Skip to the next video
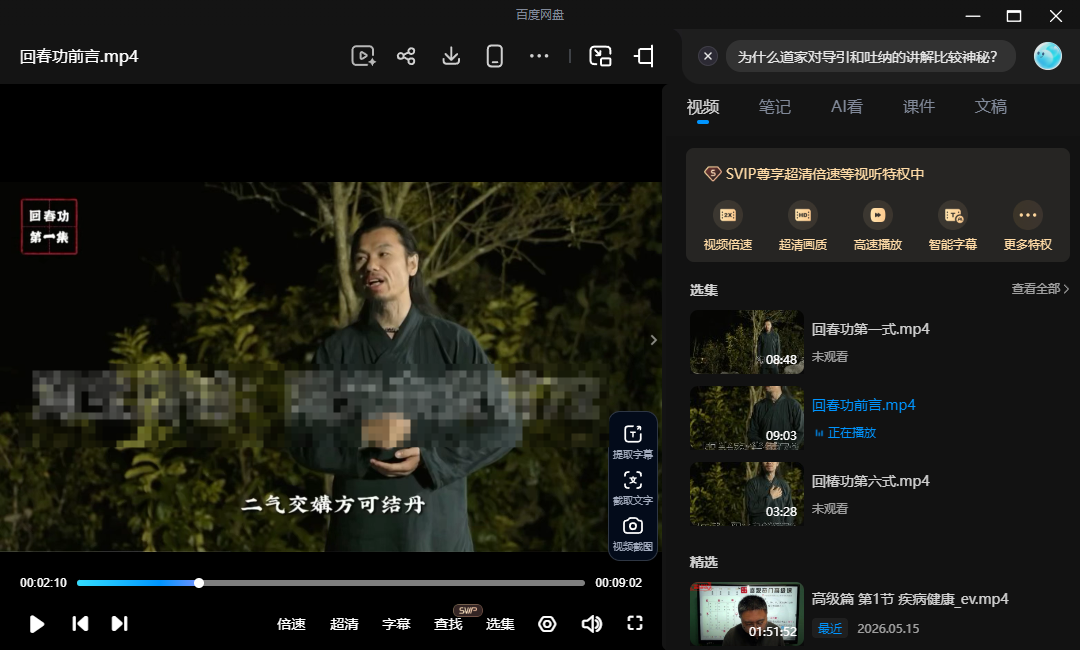 [x=119, y=624]
